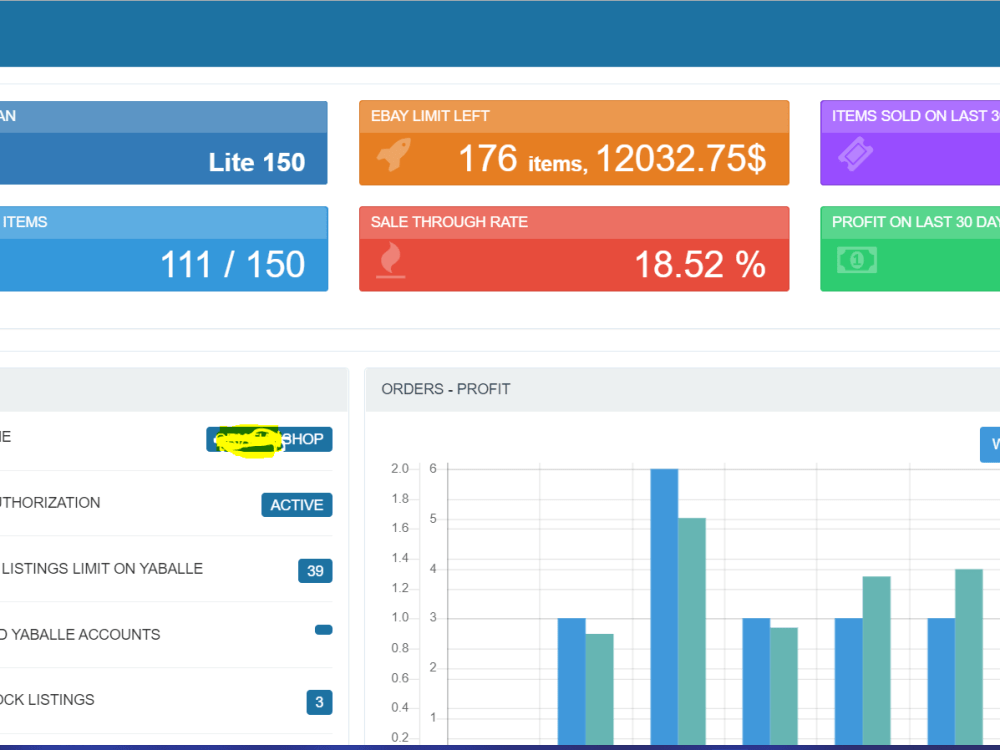Click the ticket icon in Items Sold card

pos(855,154)
